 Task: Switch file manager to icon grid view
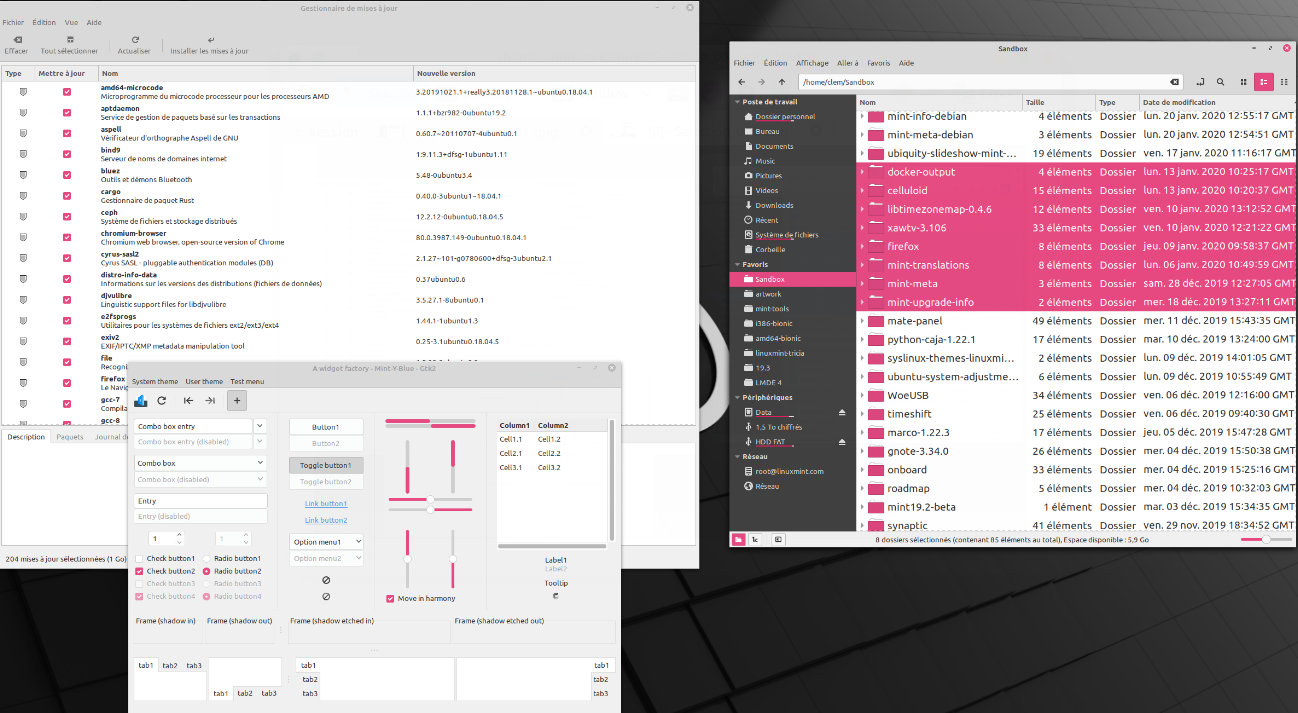click(1243, 82)
